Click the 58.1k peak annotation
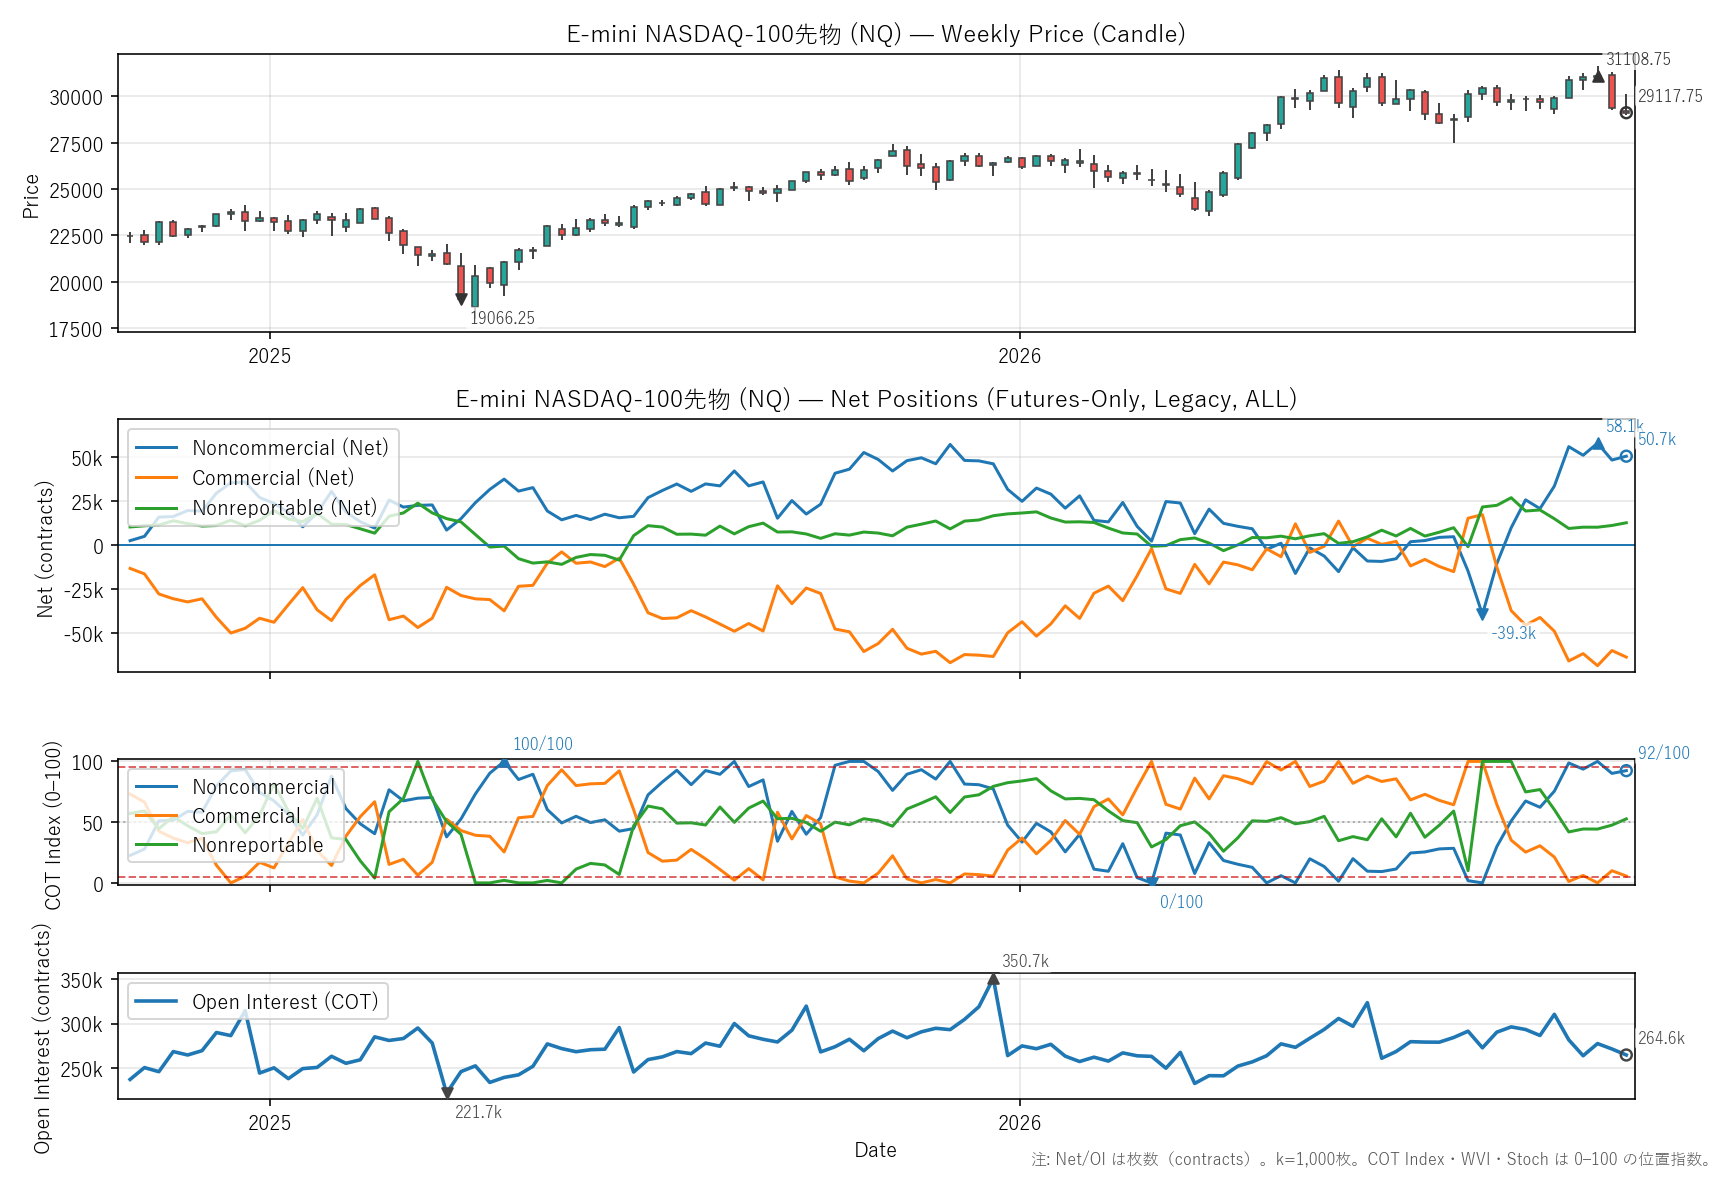The height and width of the screenshot is (1180, 1728). pos(1624,426)
